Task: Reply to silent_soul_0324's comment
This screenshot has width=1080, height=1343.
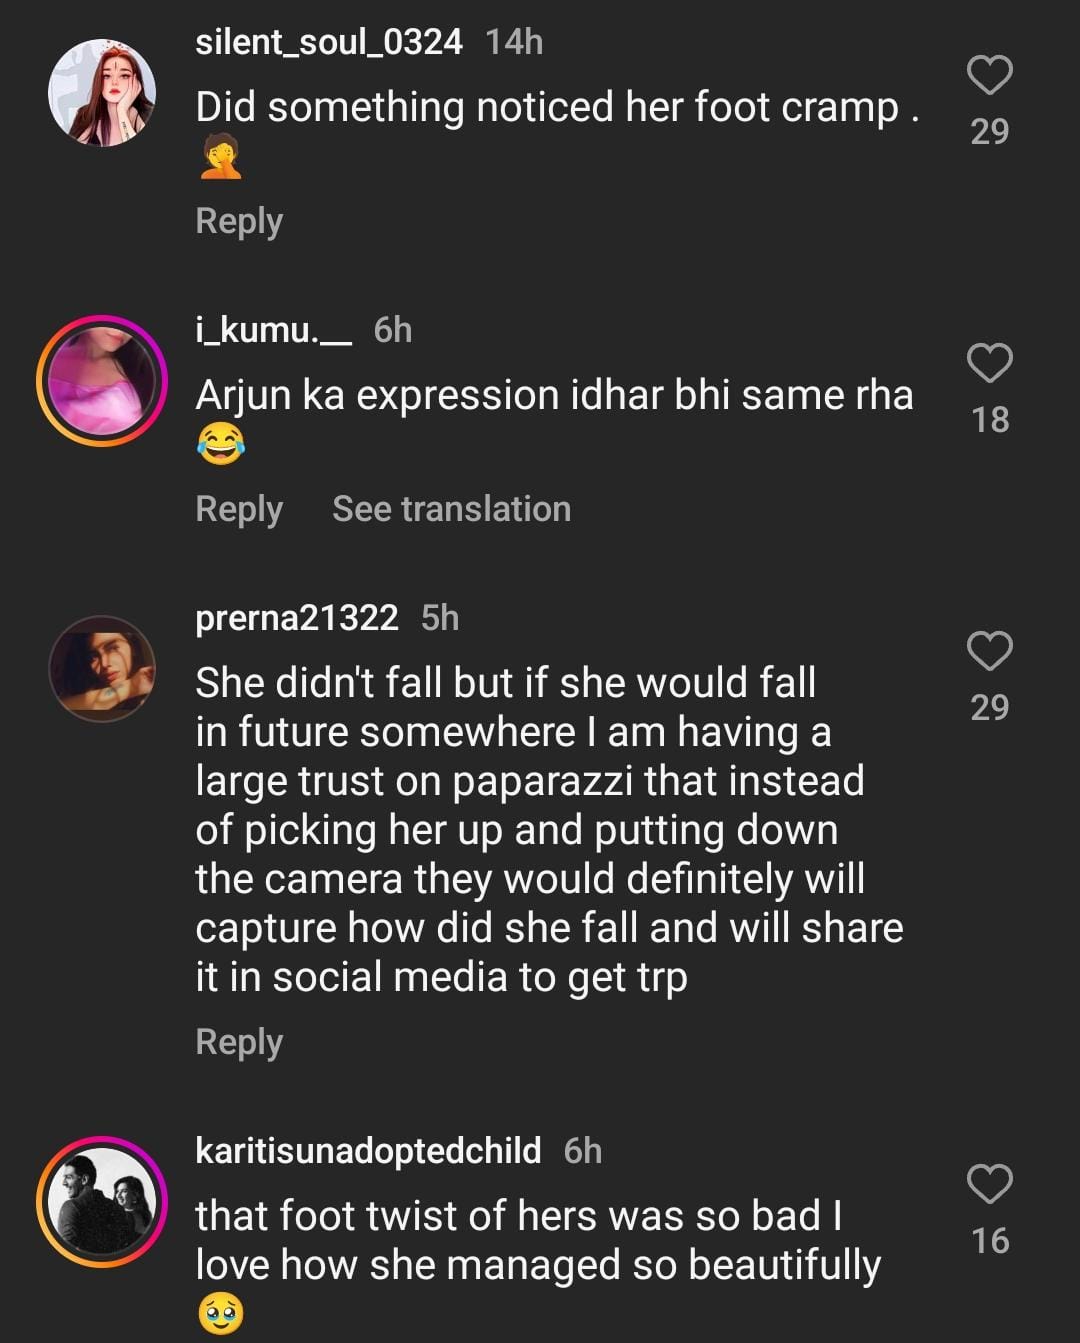Action: click(x=239, y=221)
